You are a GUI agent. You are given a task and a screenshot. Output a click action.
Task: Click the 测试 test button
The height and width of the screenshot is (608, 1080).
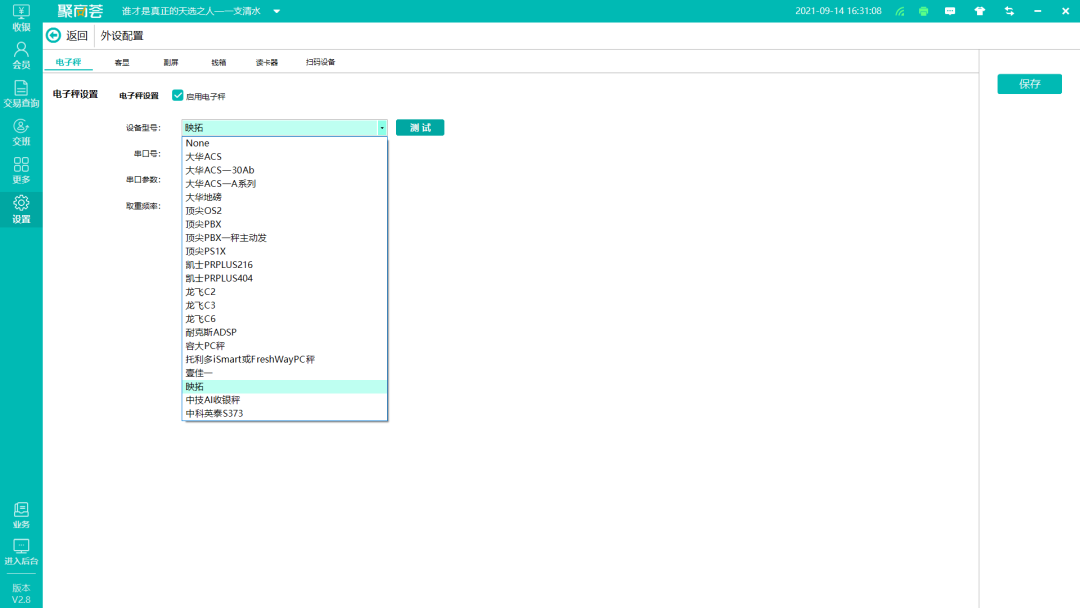419,127
